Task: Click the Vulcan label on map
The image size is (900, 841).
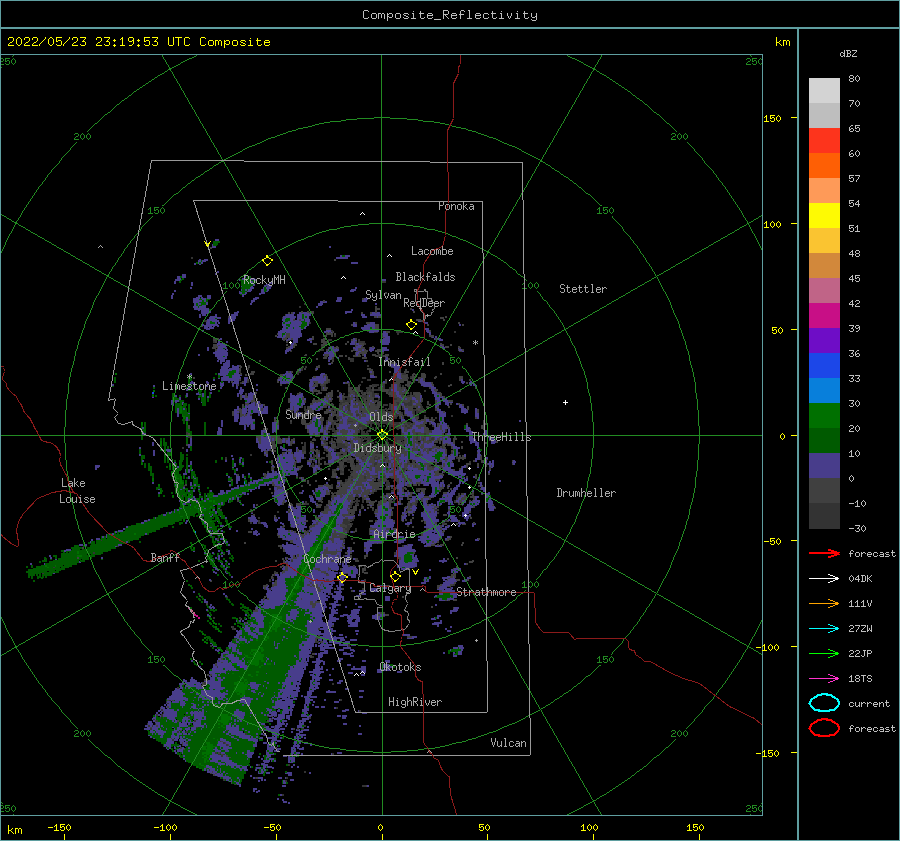Action: tap(509, 743)
